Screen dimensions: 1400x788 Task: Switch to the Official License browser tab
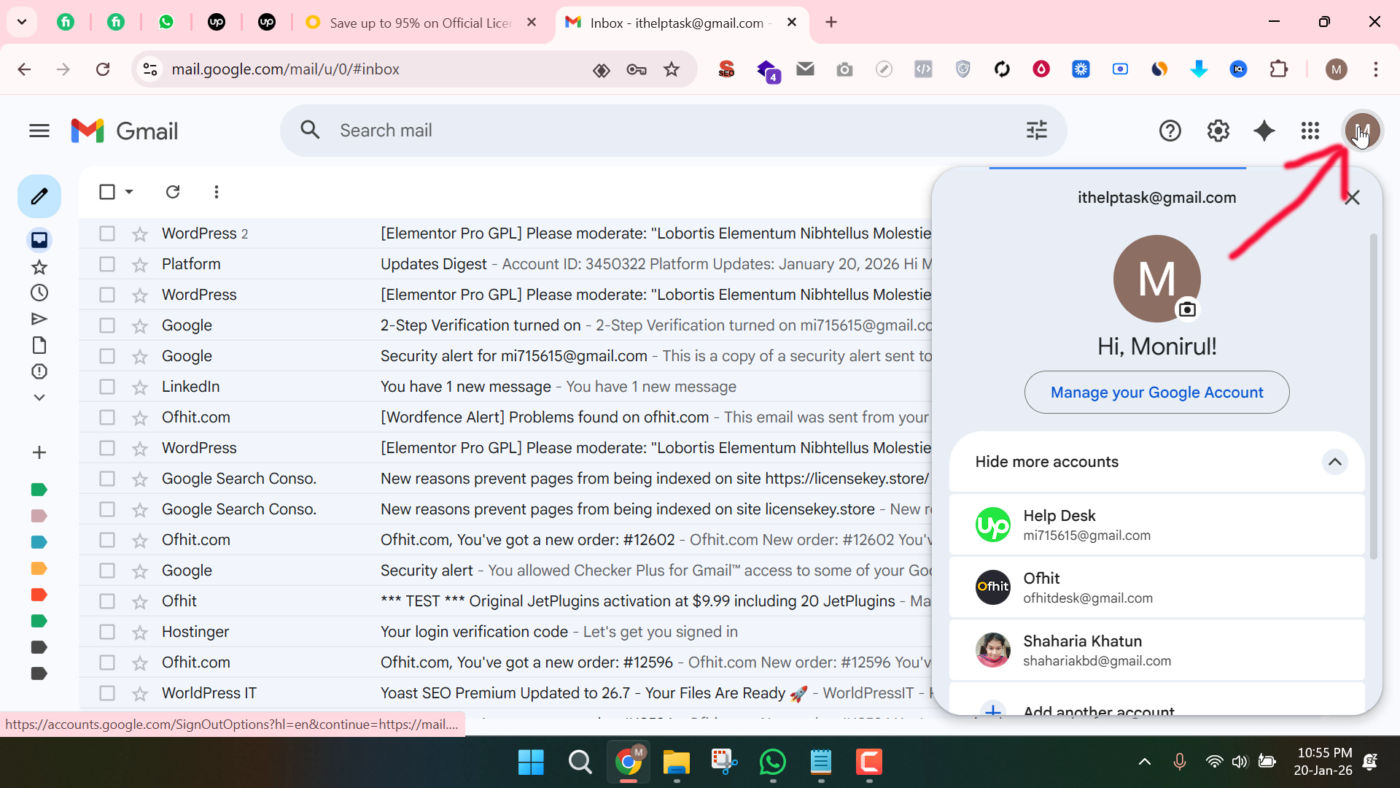(420, 20)
